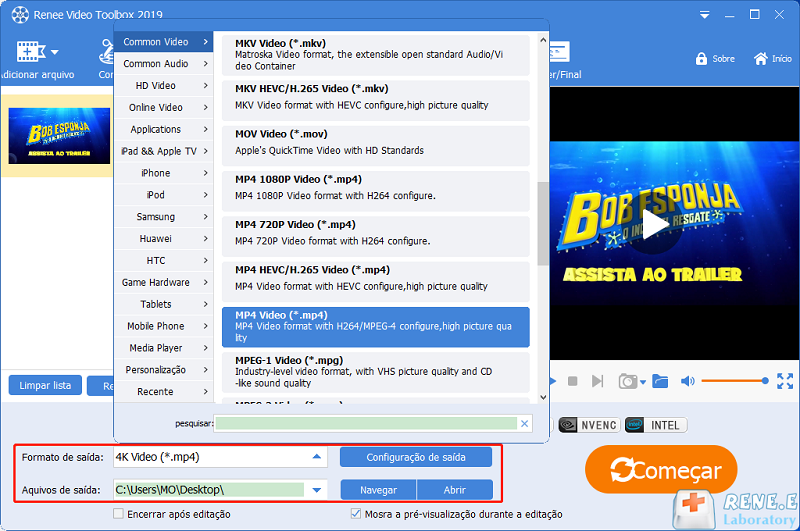Uncheck Mosra a pré-visualização durante a editação
Viewport: 800px width, 531px height.
[356, 514]
